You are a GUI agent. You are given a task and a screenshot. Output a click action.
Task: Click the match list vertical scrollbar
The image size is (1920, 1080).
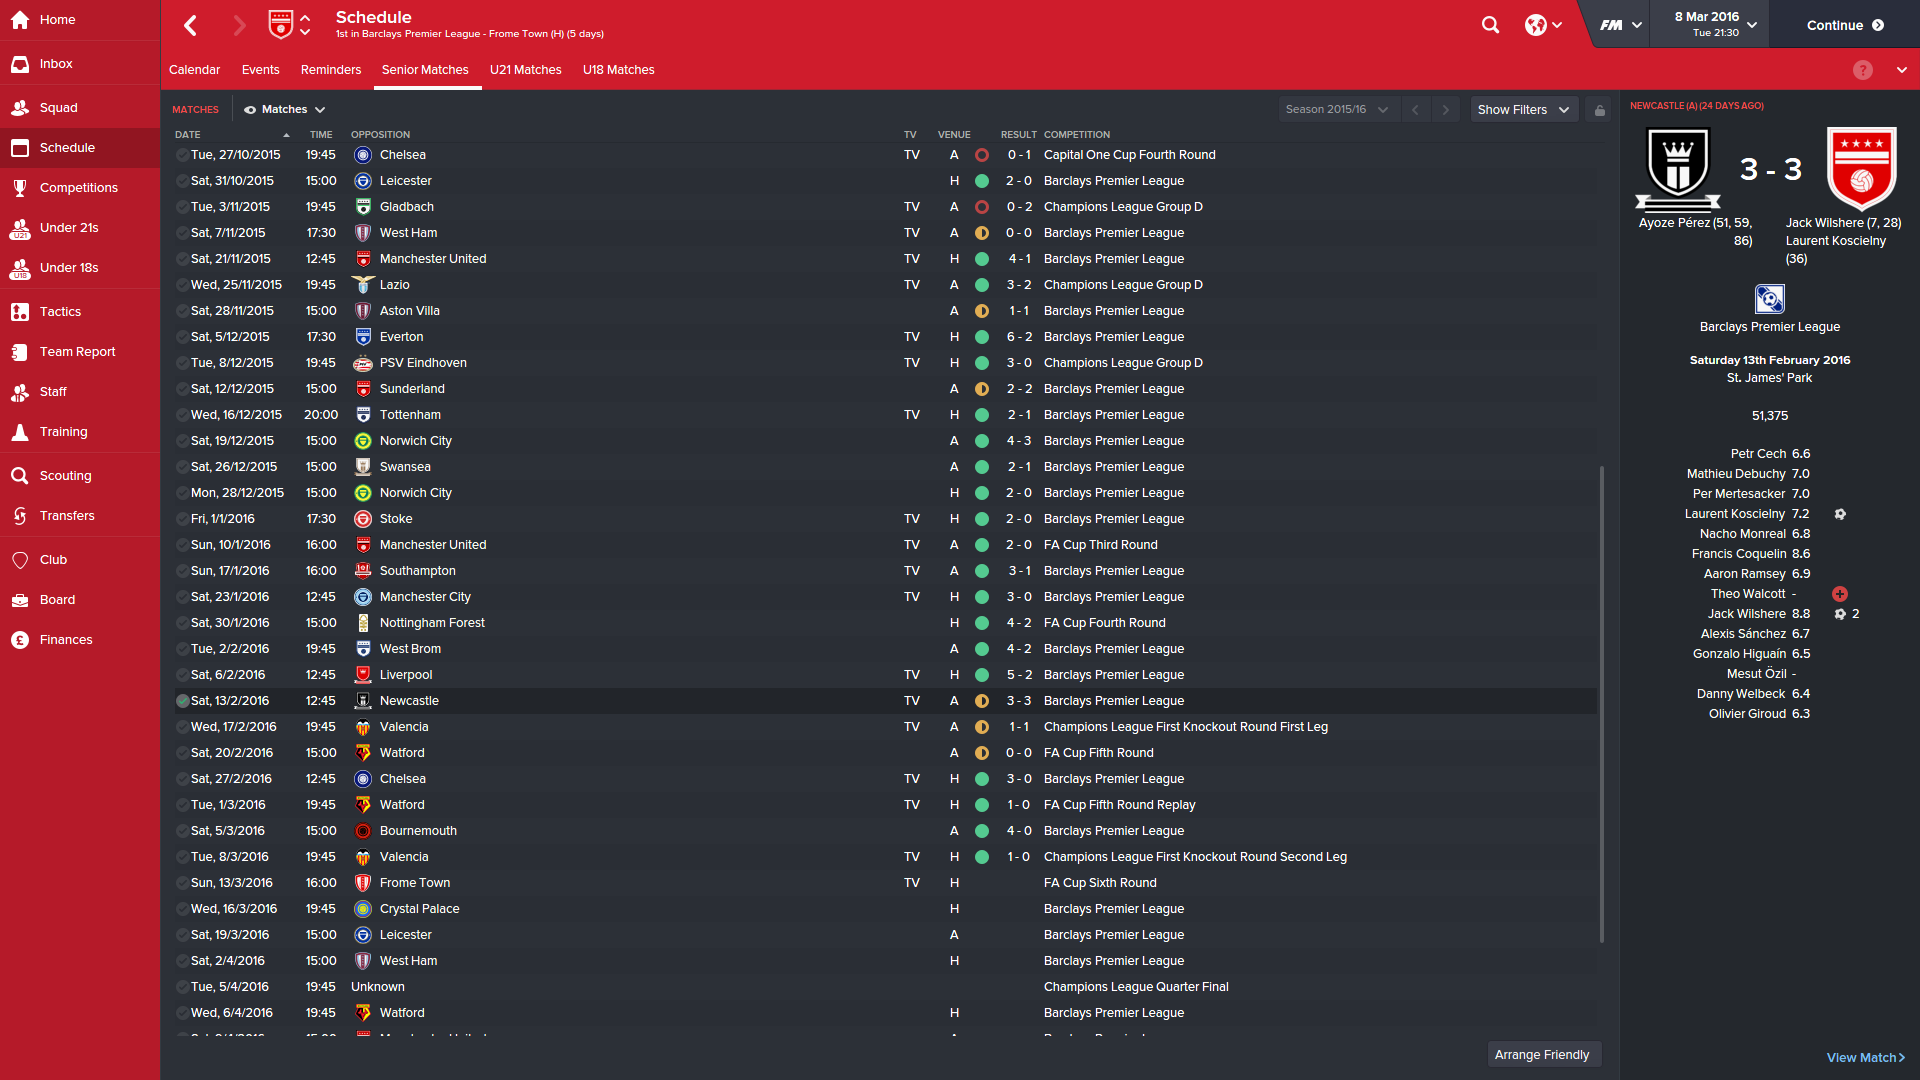pos(1602,704)
